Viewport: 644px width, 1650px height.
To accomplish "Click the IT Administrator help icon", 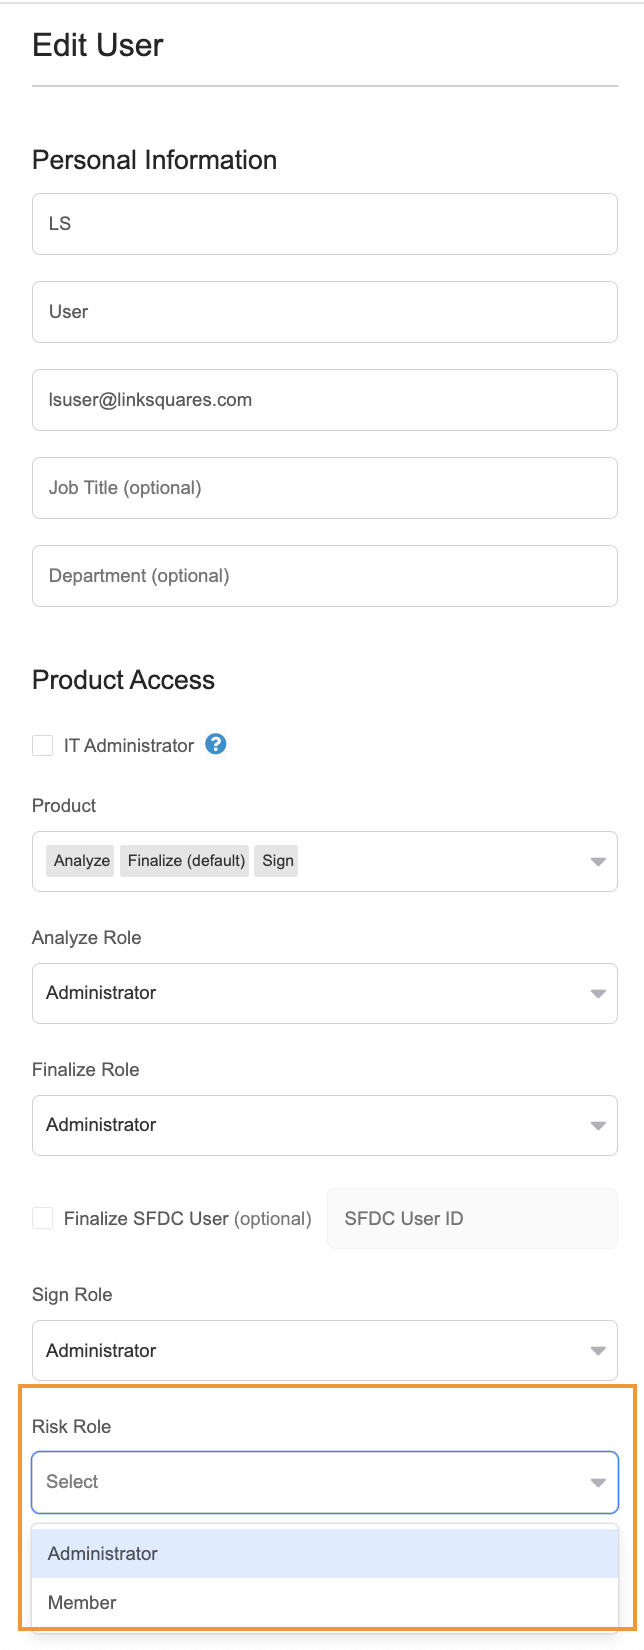I will click(x=216, y=744).
